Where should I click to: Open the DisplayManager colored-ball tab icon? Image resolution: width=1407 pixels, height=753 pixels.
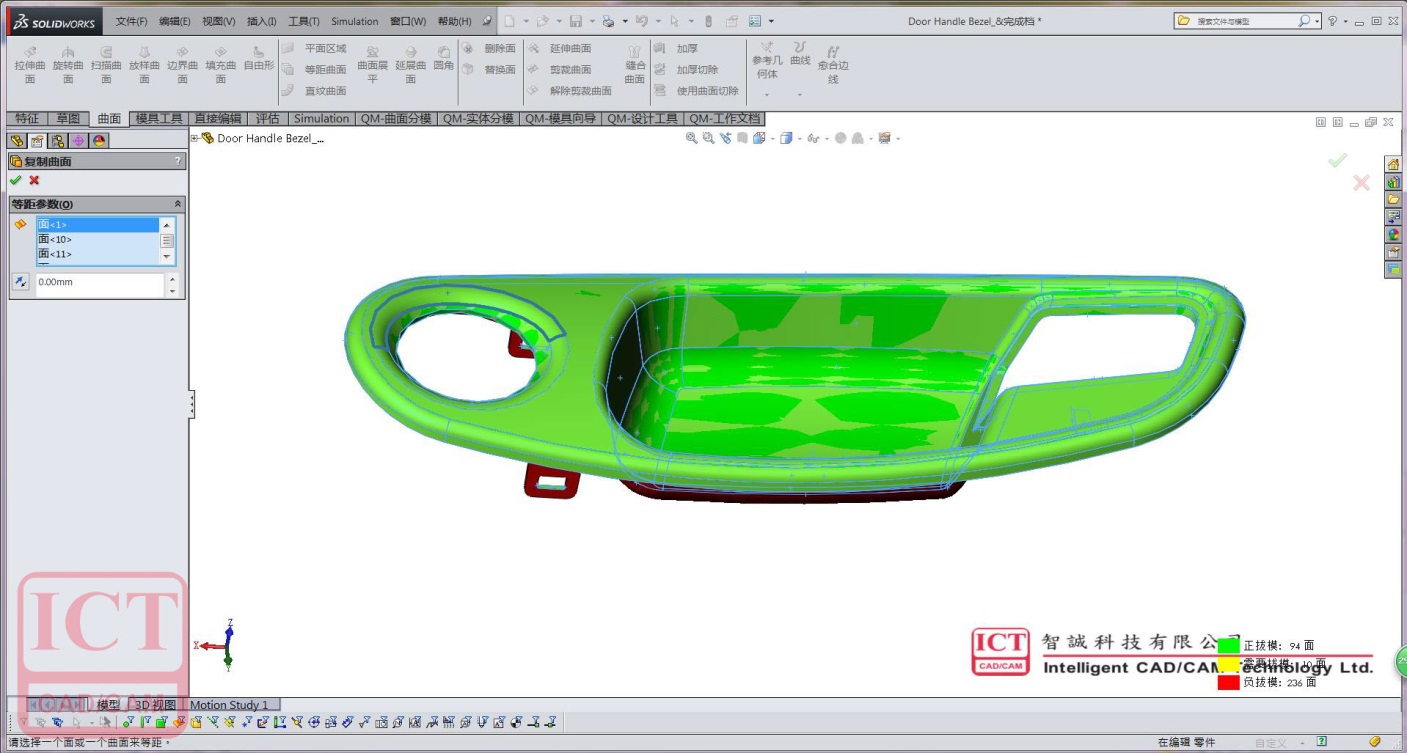(x=99, y=141)
